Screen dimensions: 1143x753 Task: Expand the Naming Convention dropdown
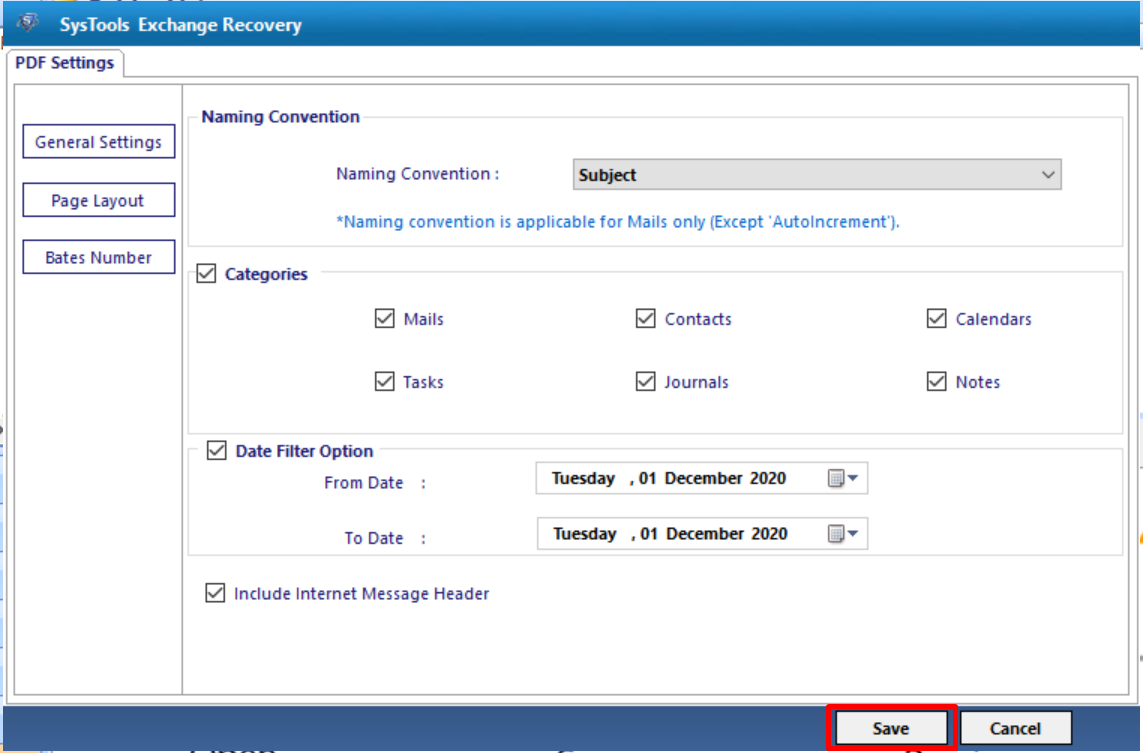tap(1047, 175)
